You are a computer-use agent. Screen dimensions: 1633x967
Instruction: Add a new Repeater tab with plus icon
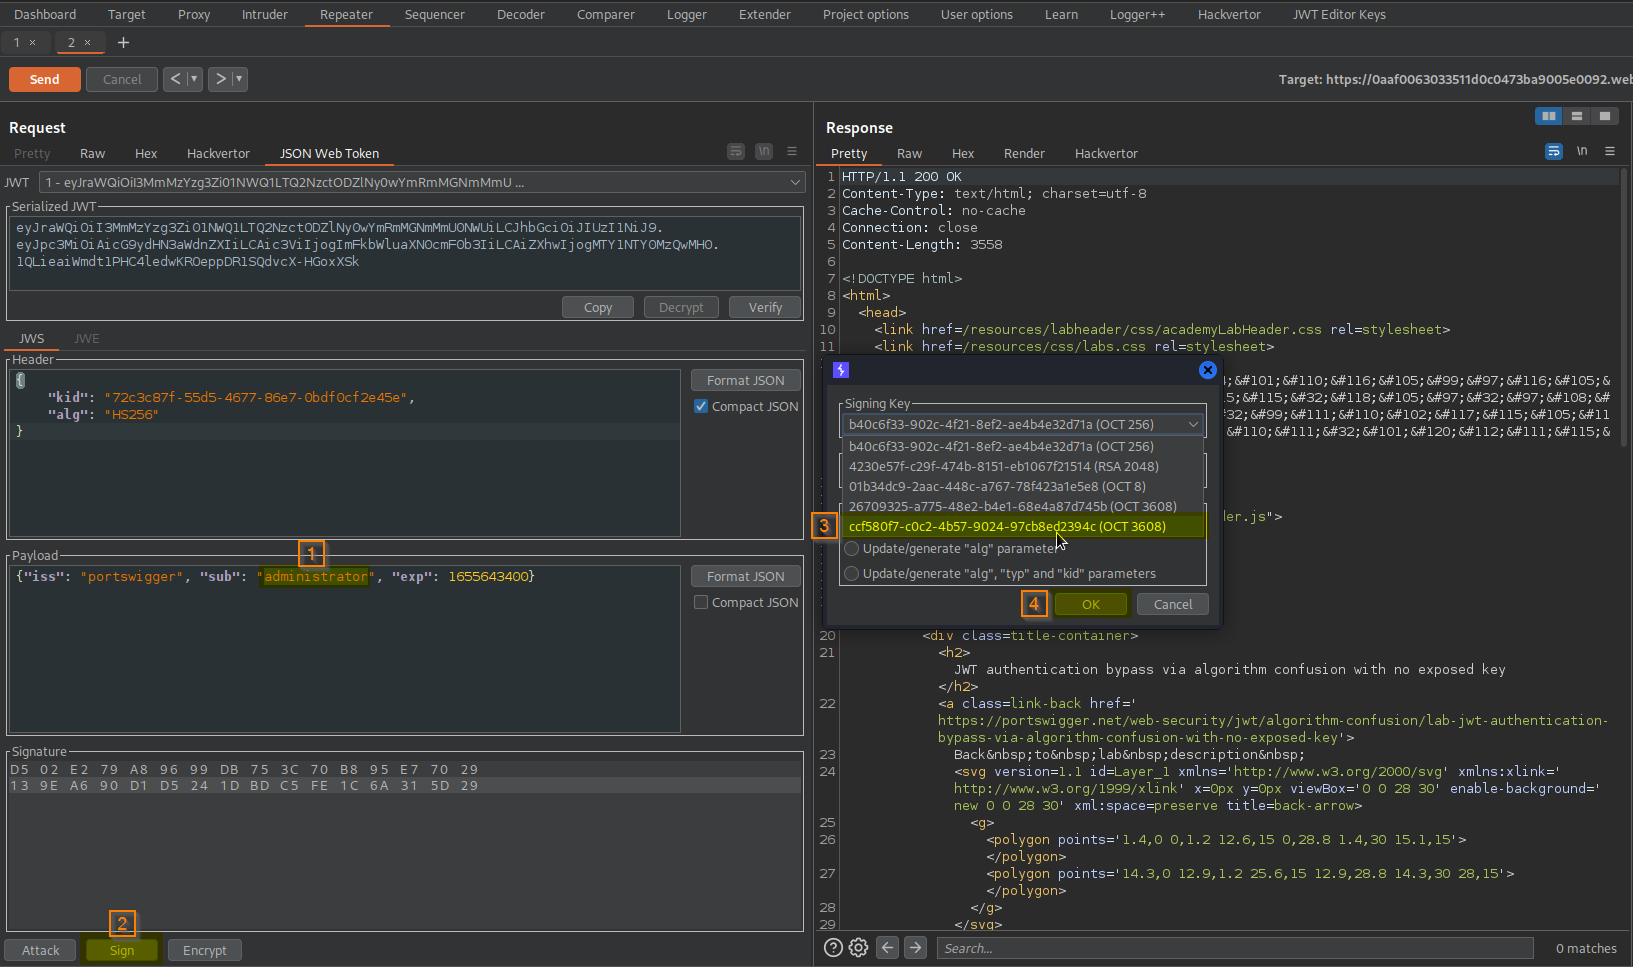click(124, 42)
